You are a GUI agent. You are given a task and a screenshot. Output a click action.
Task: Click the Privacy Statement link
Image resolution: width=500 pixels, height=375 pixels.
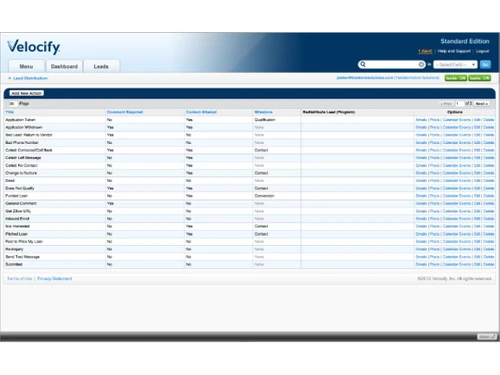coord(54,279)
